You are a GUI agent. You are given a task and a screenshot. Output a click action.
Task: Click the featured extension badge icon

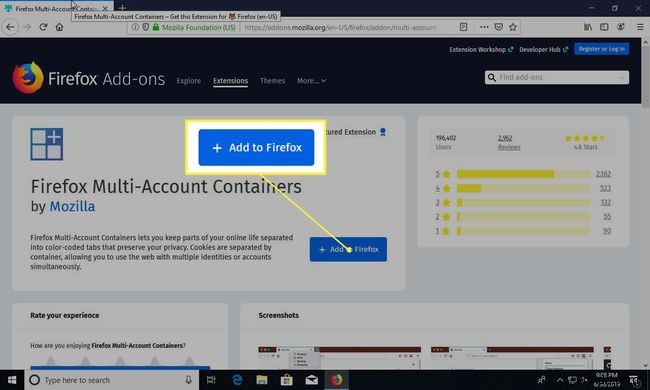point(383,132)
